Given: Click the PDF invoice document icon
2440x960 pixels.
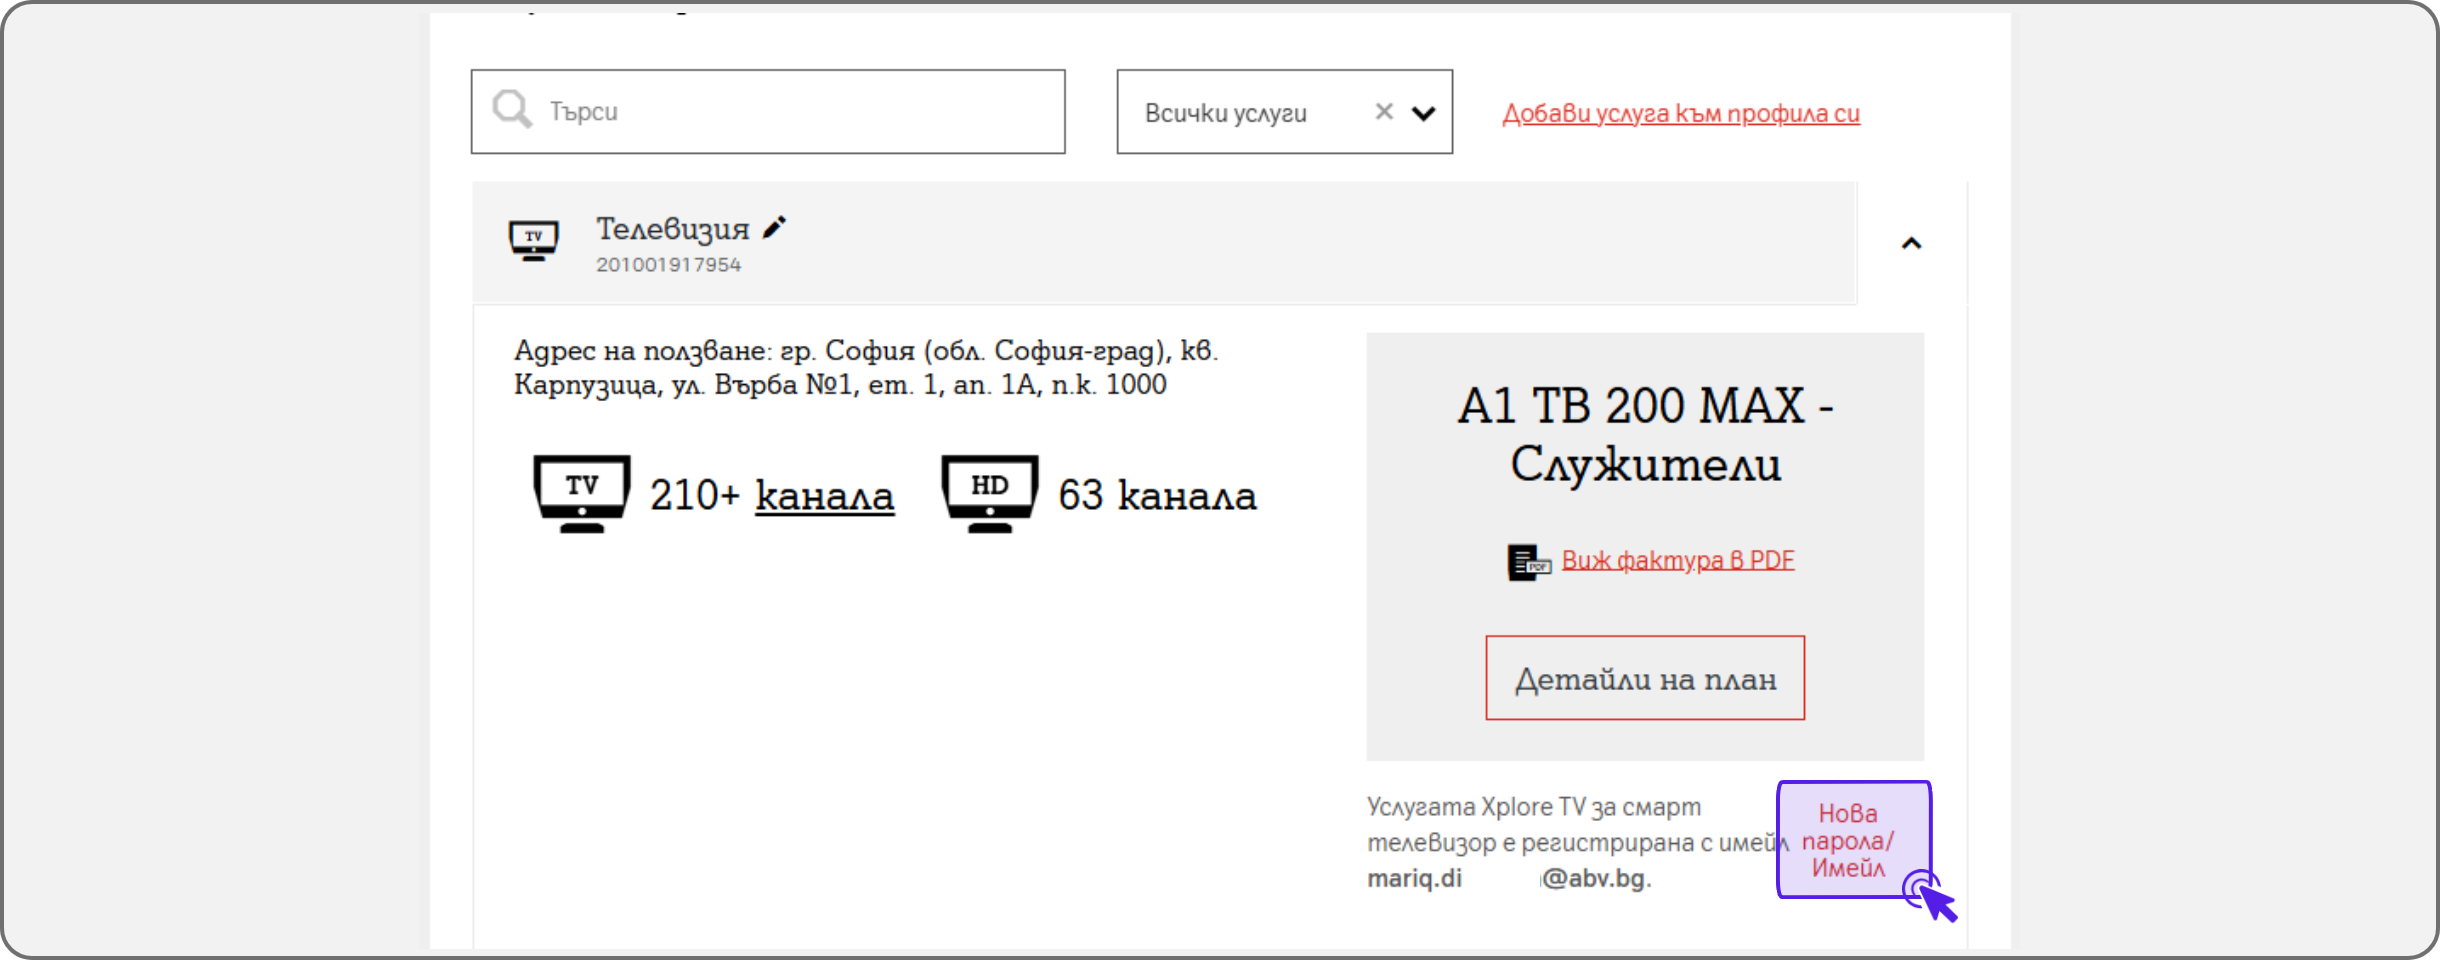Looking at the screenshot, I should (x=1528, y=562).
